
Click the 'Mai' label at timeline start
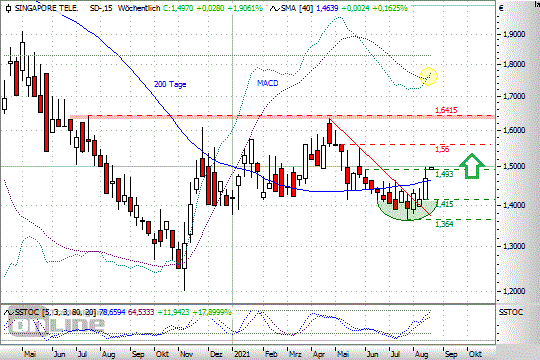point(30,354)
